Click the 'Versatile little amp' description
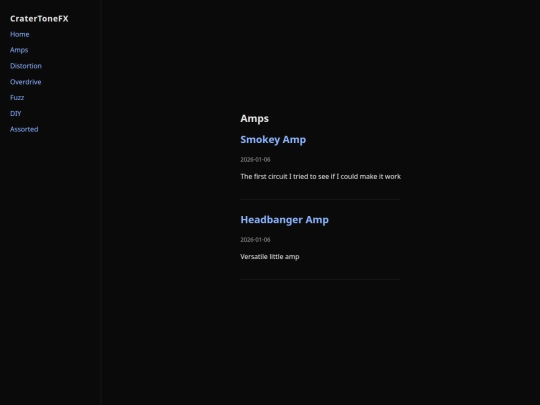 (x=270, y=257)
